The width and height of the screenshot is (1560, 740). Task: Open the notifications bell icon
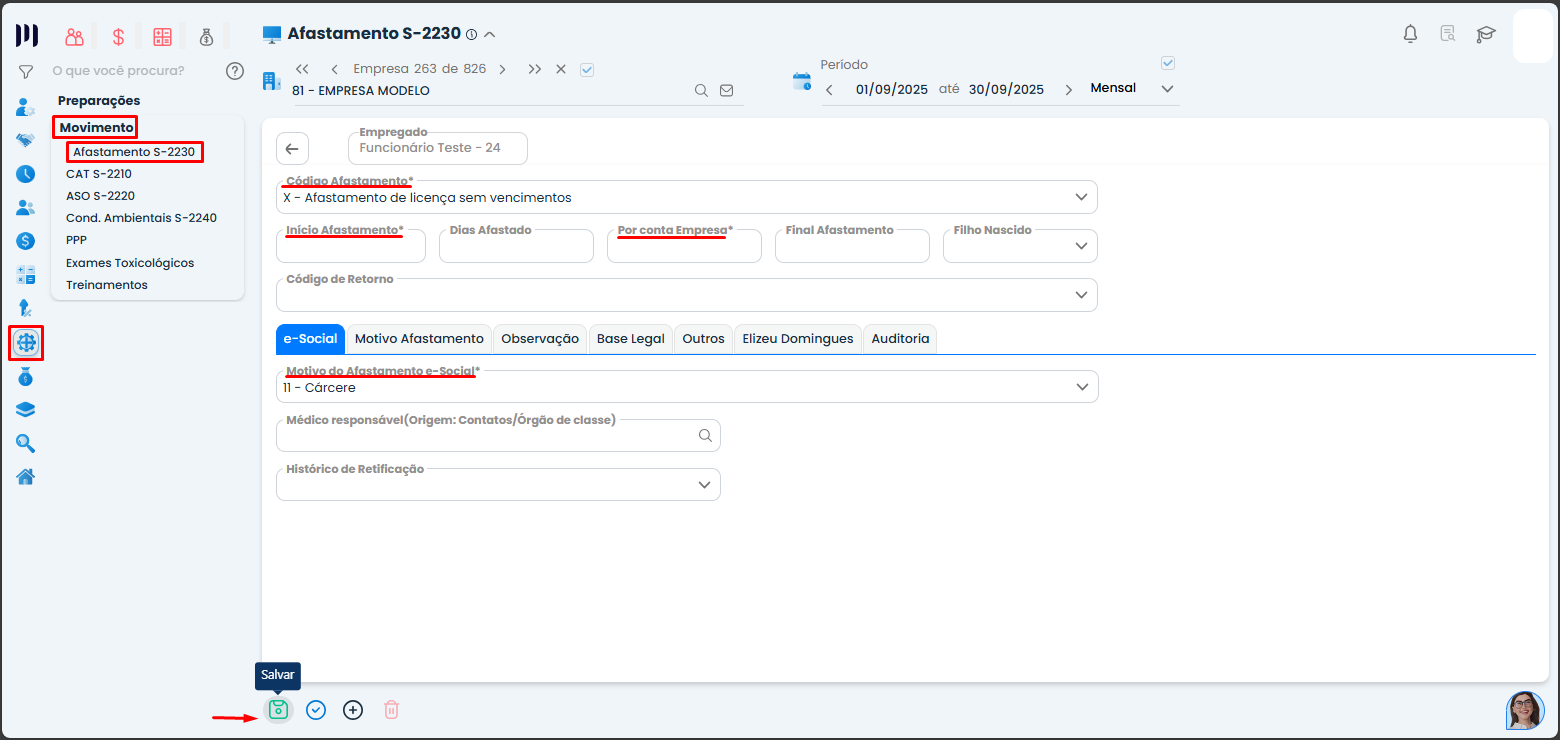[x=1410, y=34]
